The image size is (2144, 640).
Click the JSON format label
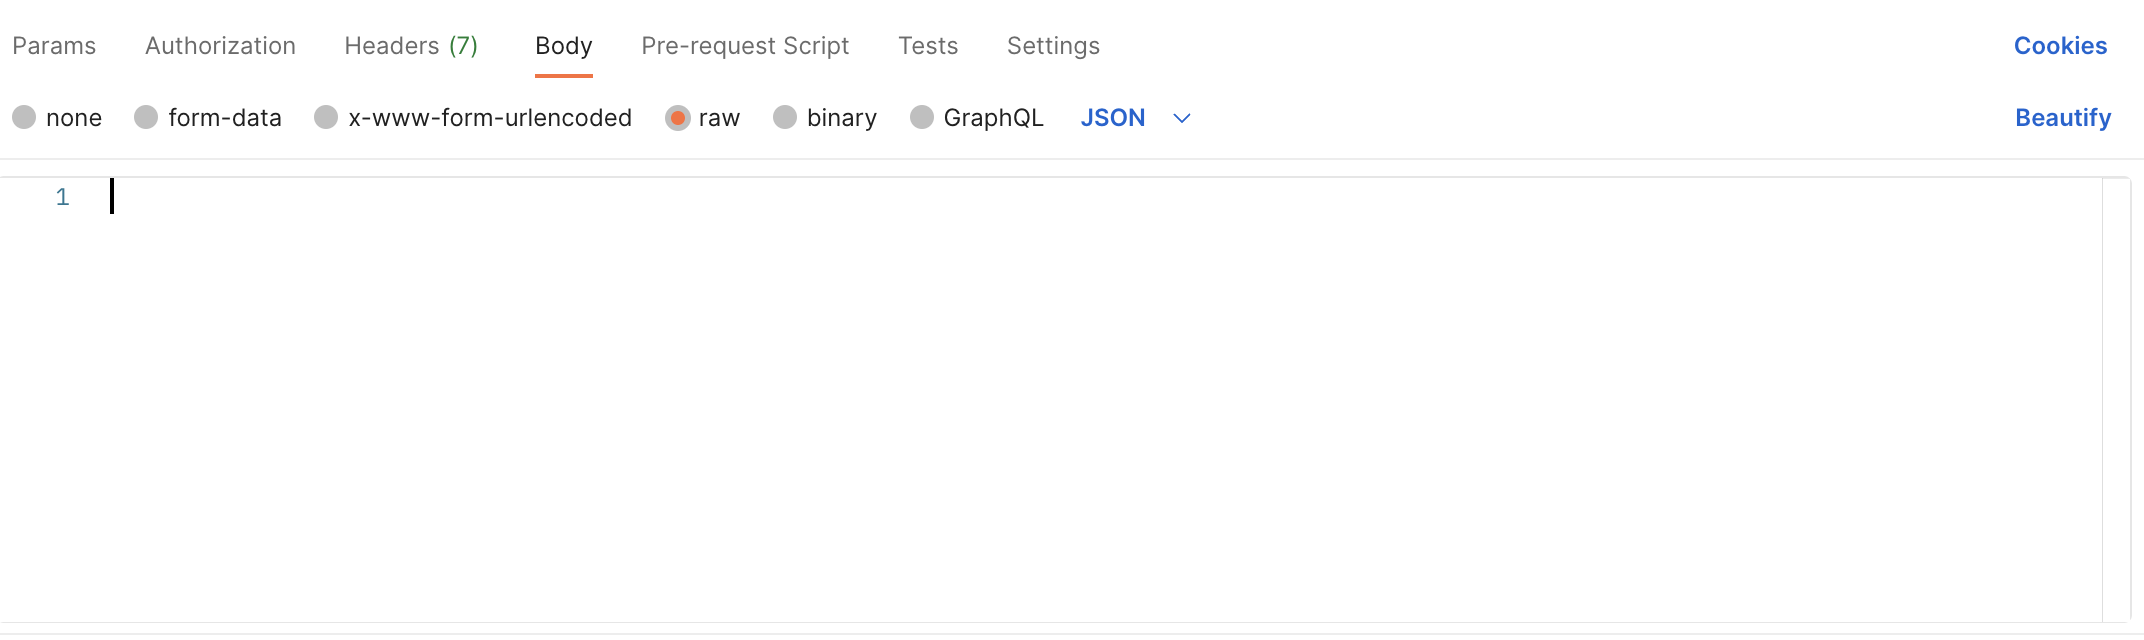[1112, 118]
